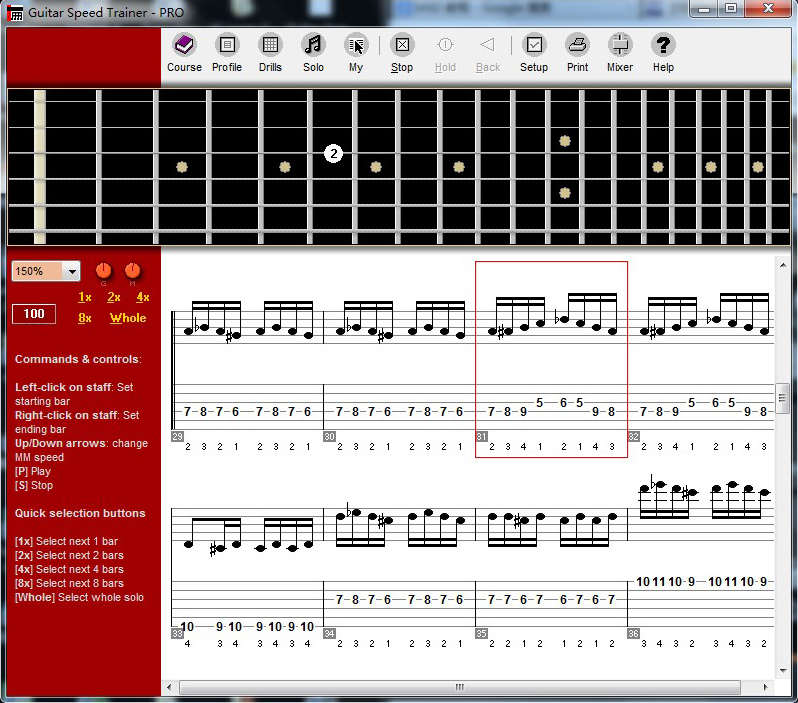
Task: Adjust the M volume knob
Action: coord(132,271)
